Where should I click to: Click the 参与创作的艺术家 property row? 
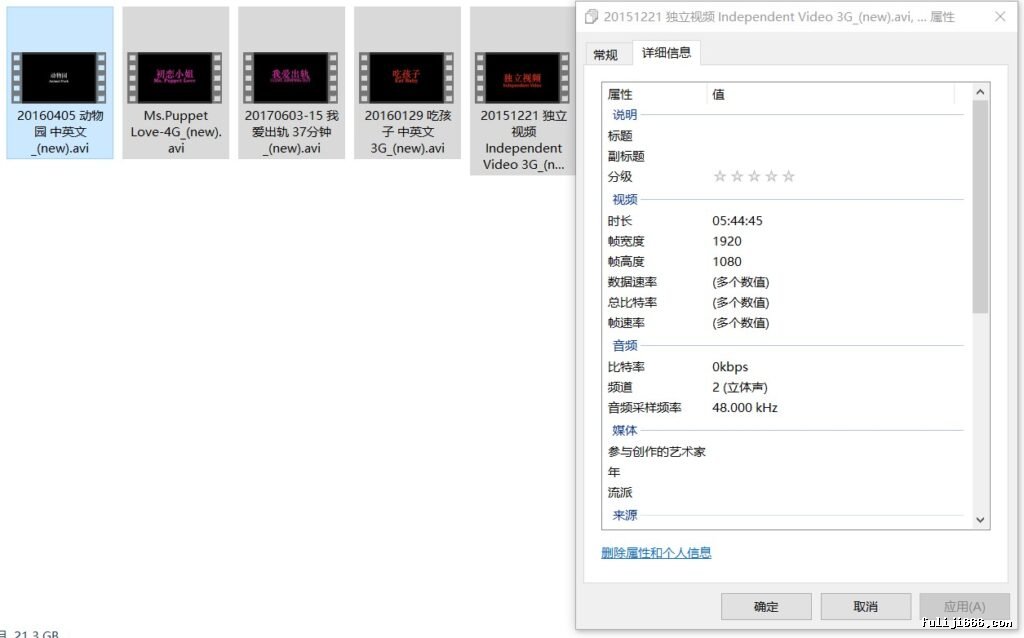784,452
